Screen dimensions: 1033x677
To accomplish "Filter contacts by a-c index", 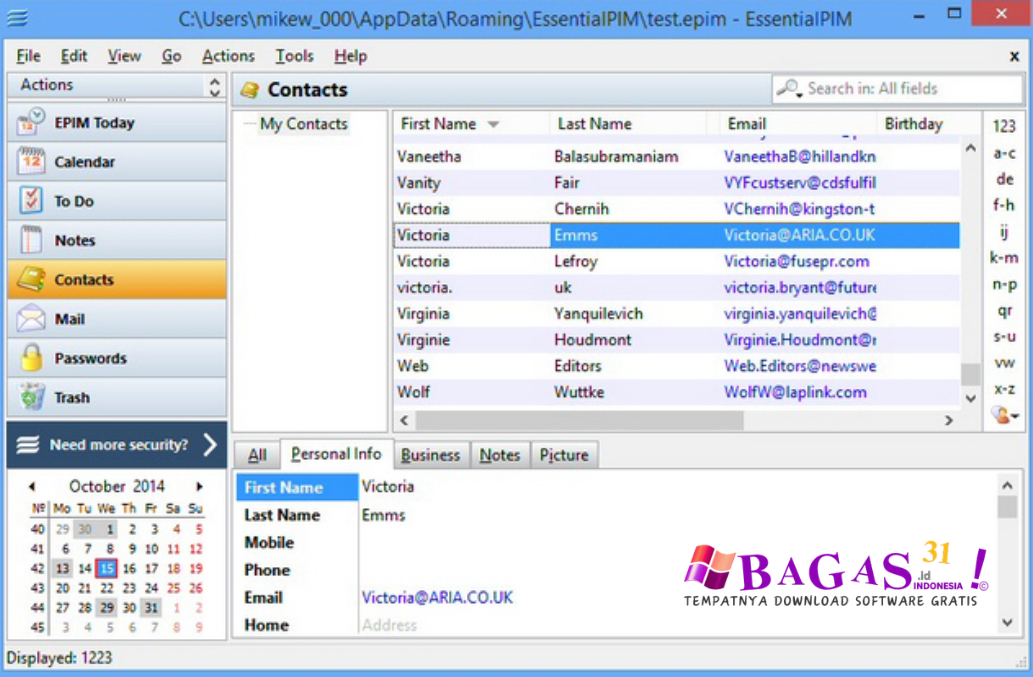I will (1004, 153).
